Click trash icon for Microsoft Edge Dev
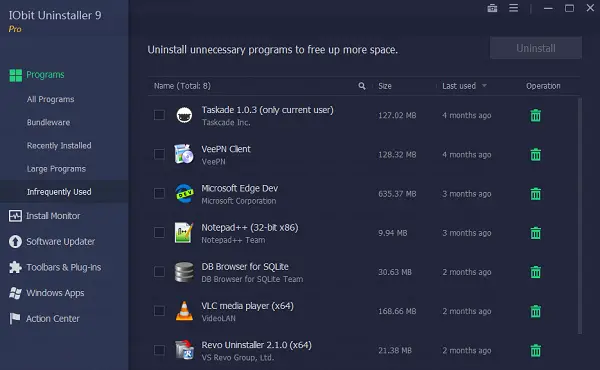 point(535,194)
